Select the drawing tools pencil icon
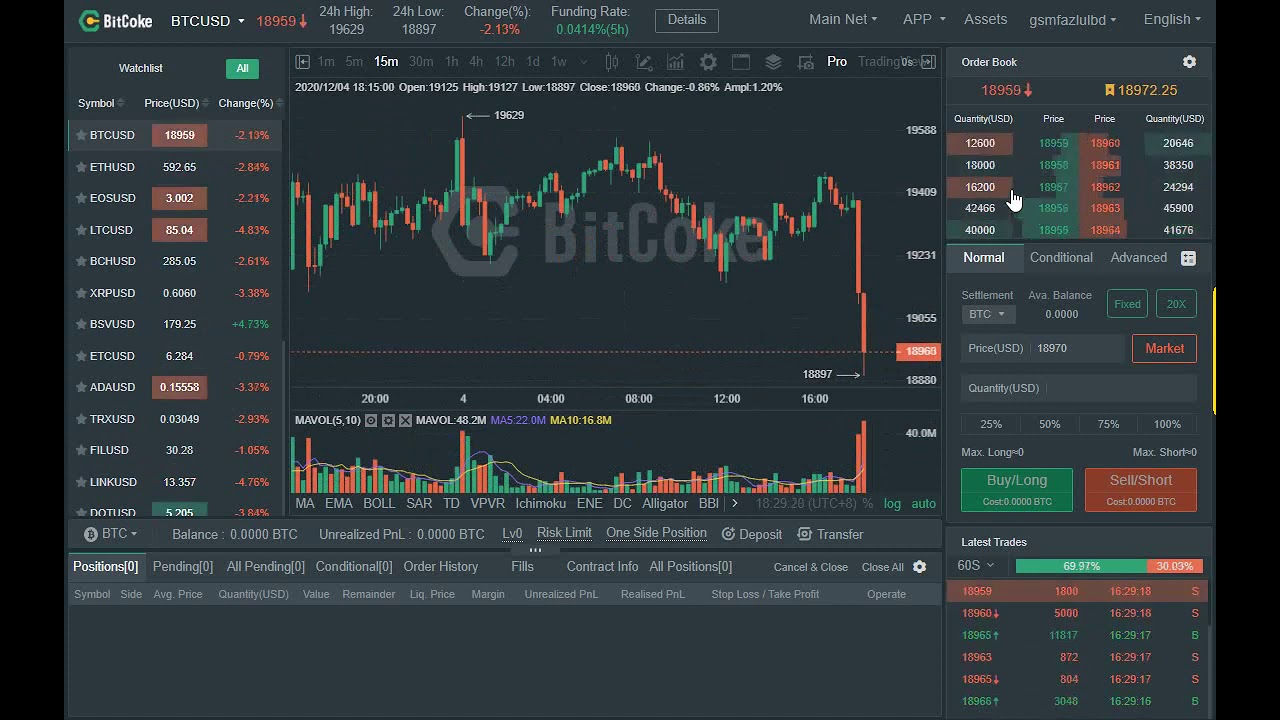This screenshot has height=720, width=1280. (x=644, y=62)
